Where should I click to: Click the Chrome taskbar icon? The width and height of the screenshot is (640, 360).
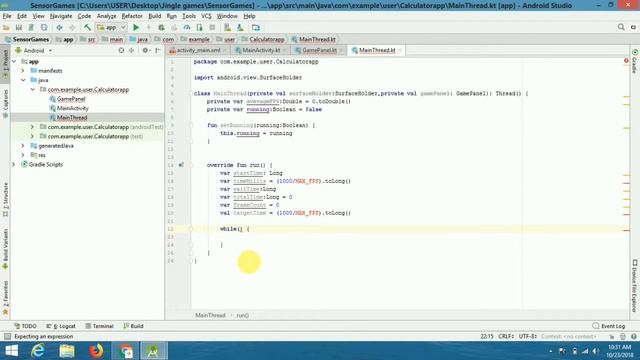126,351
